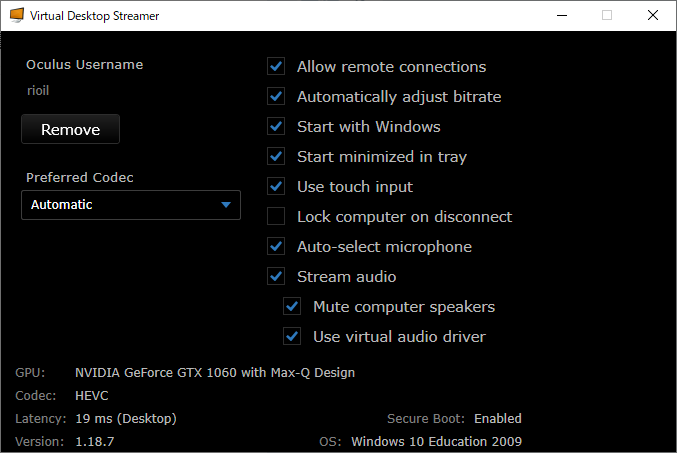Toggle Automatically adjust bitrate checkbox
This screenshot has width=677, height=453.
coord(276,96)
